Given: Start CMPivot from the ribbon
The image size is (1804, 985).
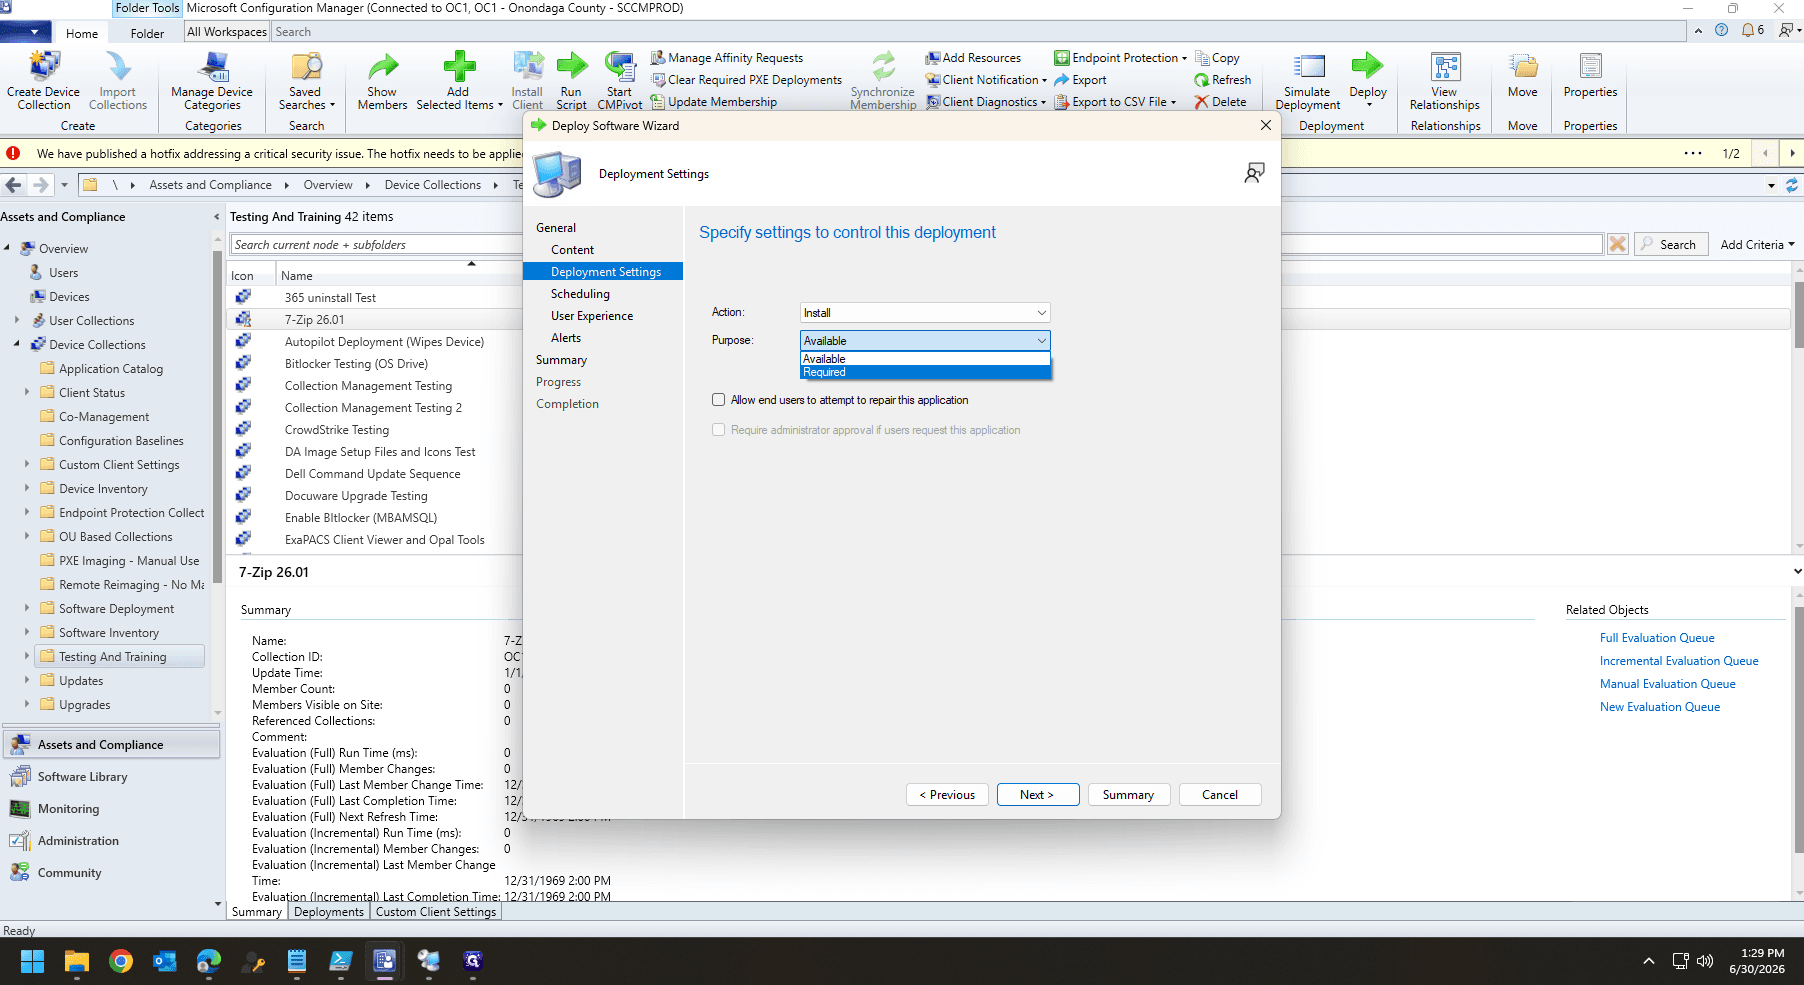Looking at the screenshot, I should [620, 80].
